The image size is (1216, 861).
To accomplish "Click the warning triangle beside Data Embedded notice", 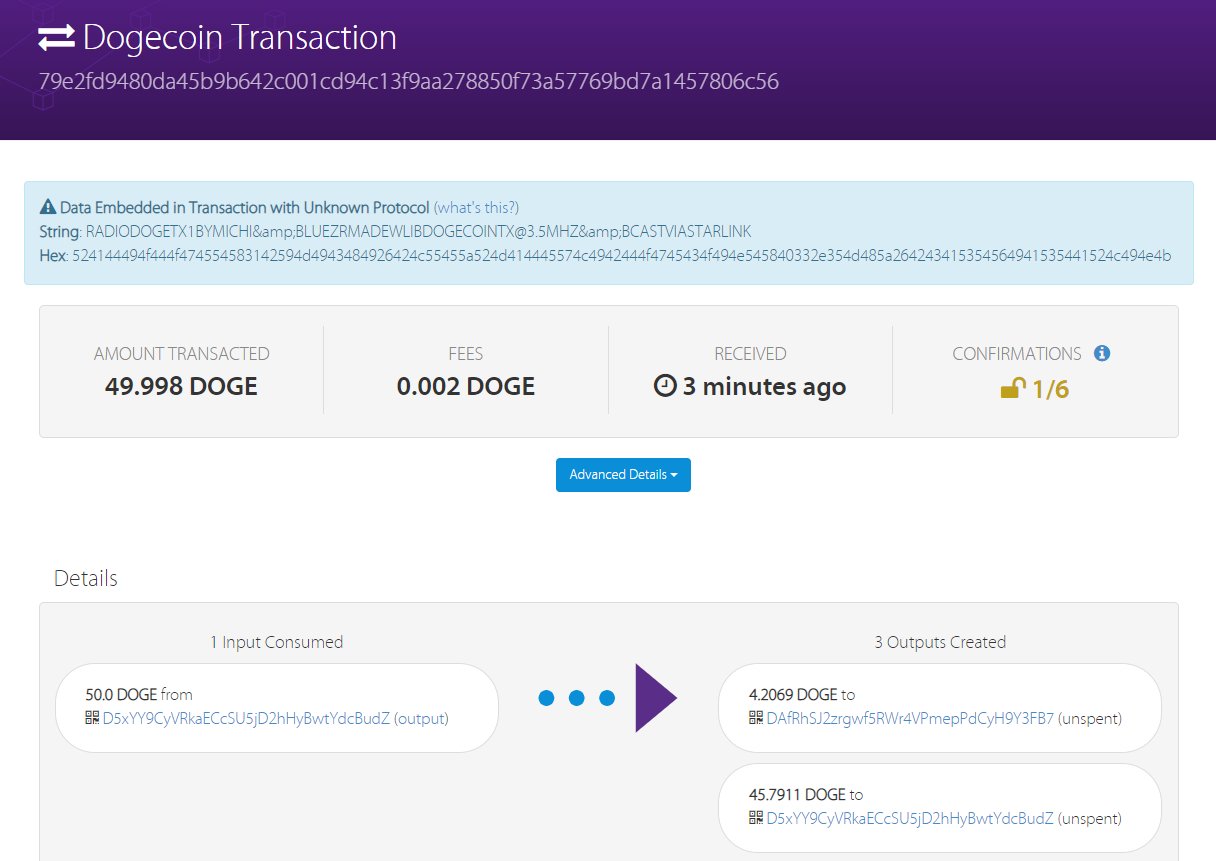I will (x=46, y=205).
